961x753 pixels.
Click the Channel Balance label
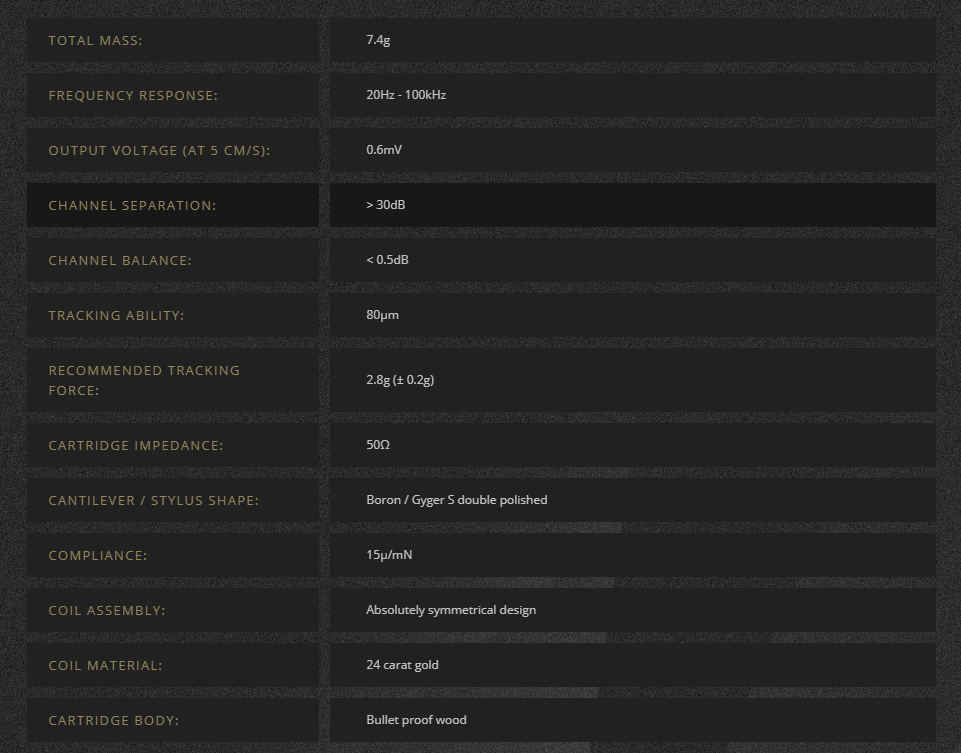point(120,260)
